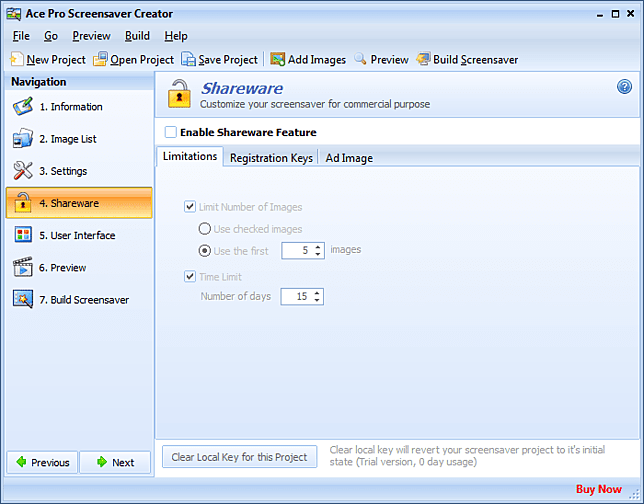Enable the Shareware Feature checkbox
This screenshot has height=504, width=644.
click(x=170, y=132)
